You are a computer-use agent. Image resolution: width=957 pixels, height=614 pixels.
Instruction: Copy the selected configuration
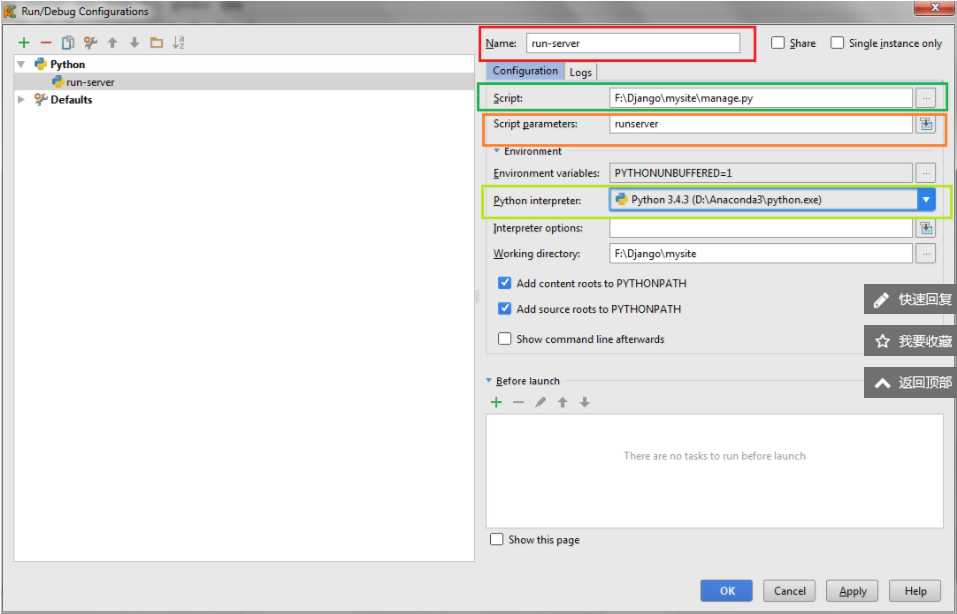pyautogui.click(x=68, y=43)
